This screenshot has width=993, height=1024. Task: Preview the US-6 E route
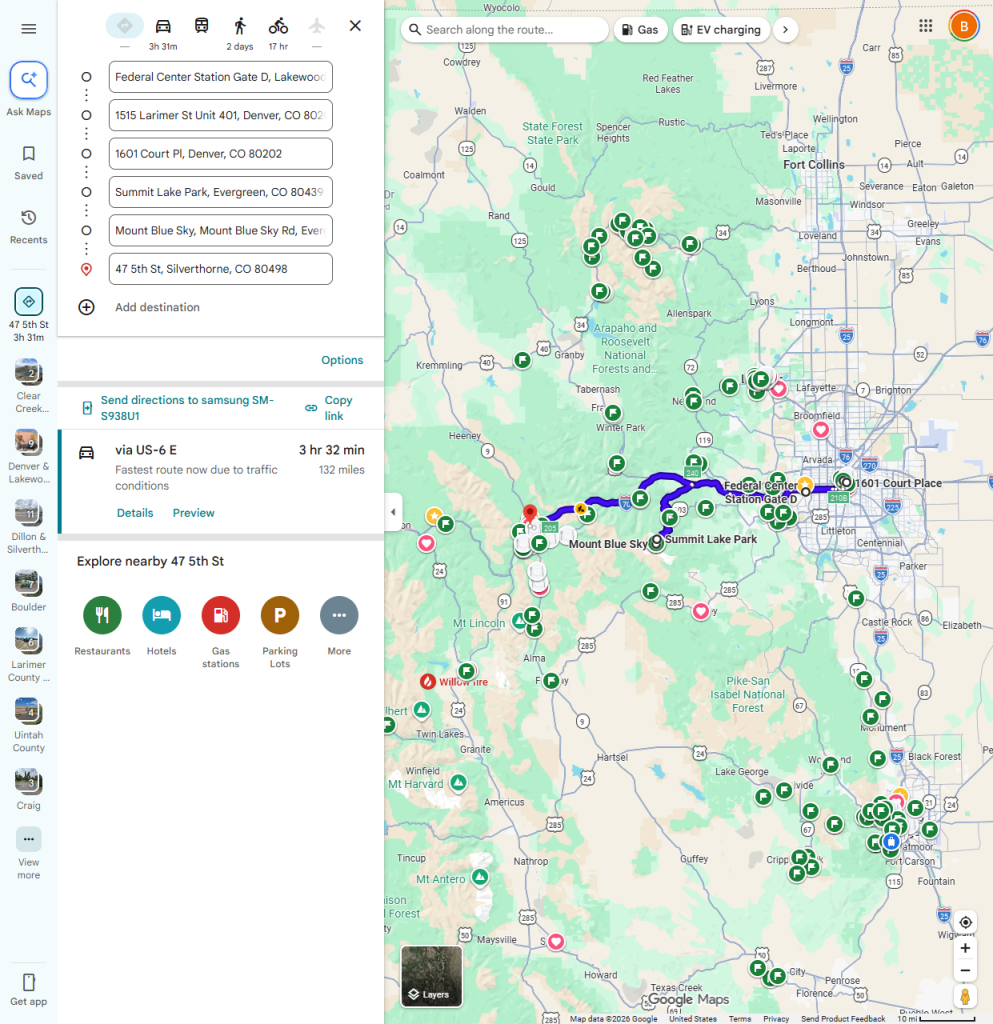click(193, 513)
